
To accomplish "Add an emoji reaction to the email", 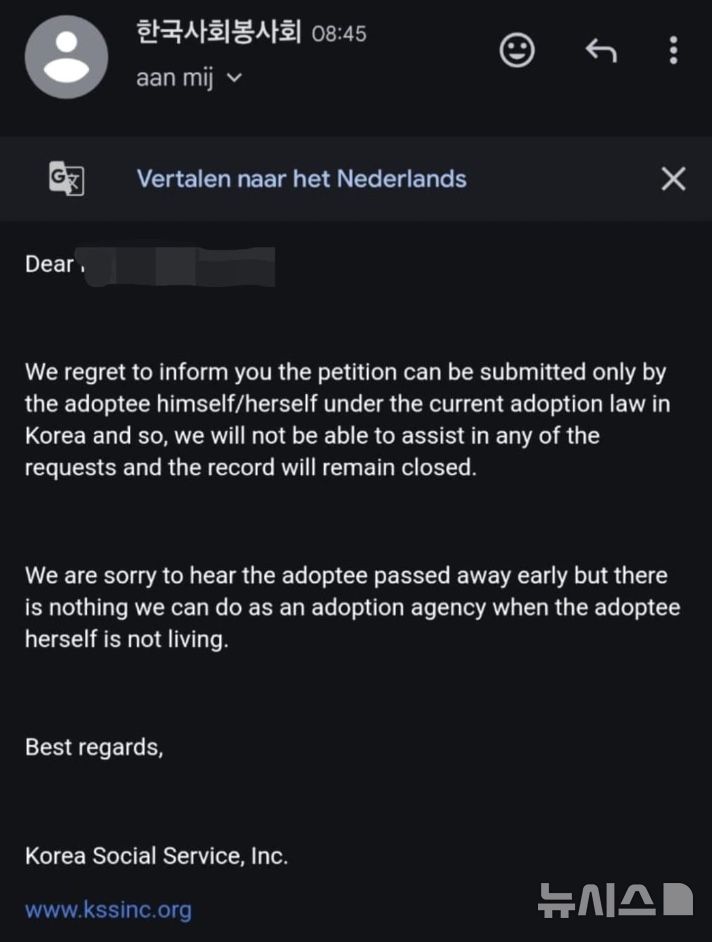I will (517, 50).
